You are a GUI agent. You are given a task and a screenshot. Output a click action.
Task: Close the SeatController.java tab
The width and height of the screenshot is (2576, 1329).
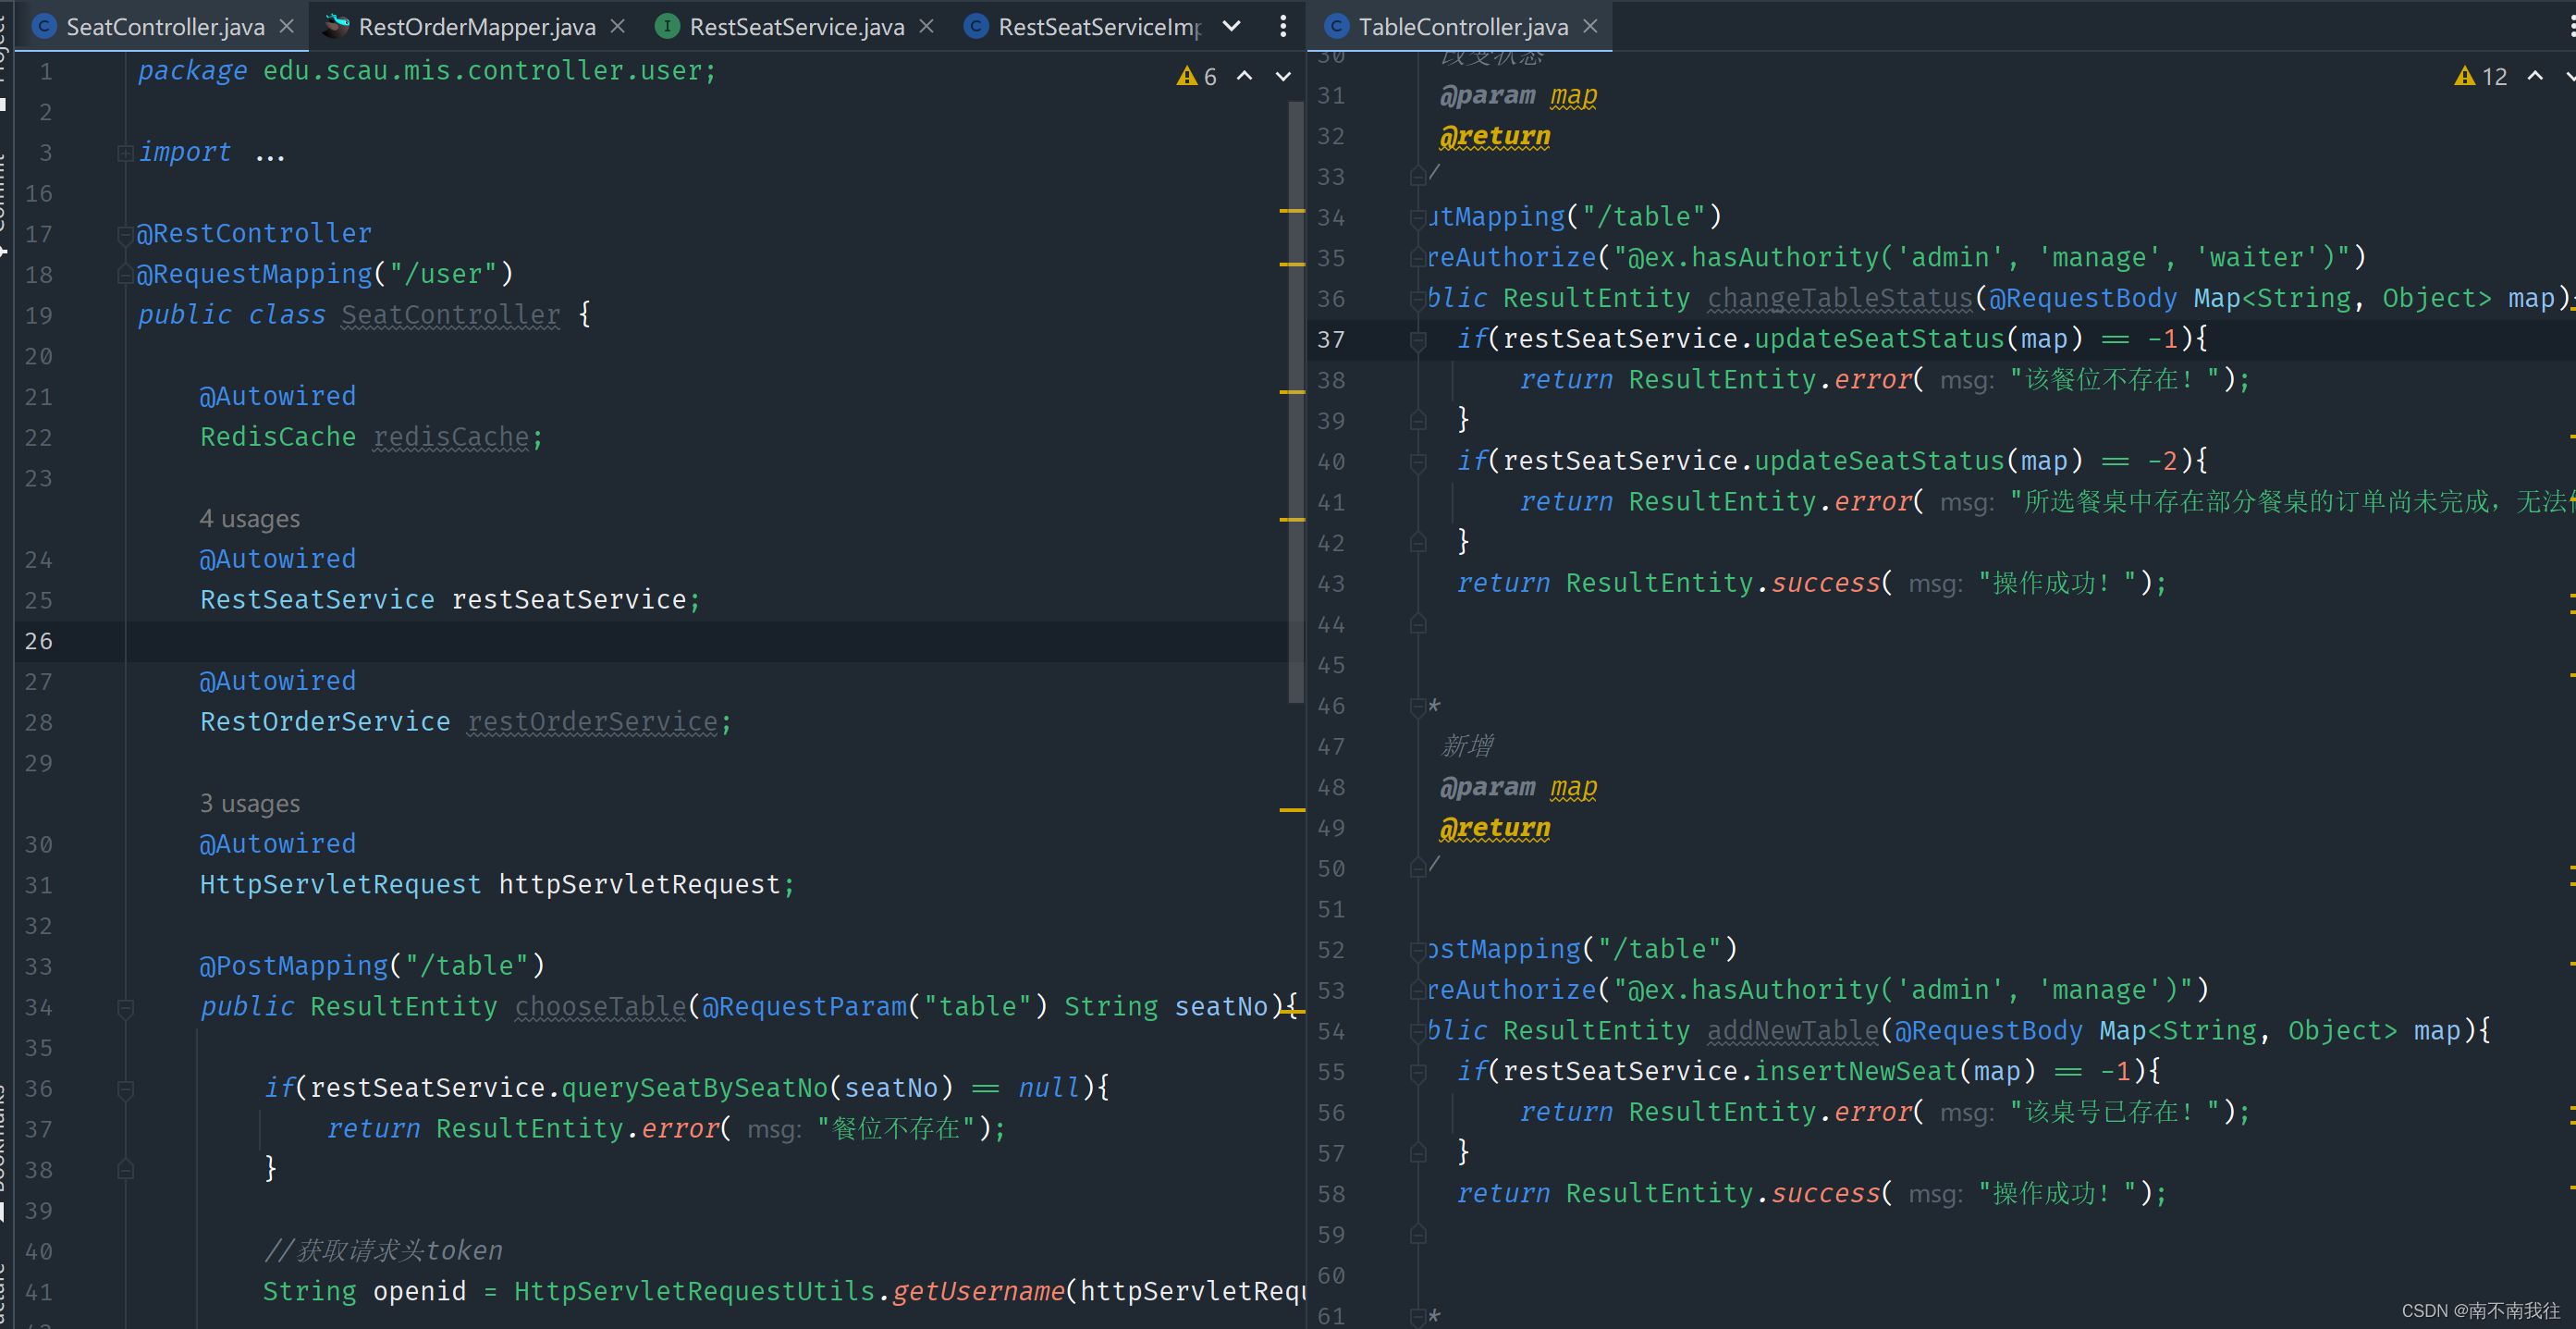287,27
